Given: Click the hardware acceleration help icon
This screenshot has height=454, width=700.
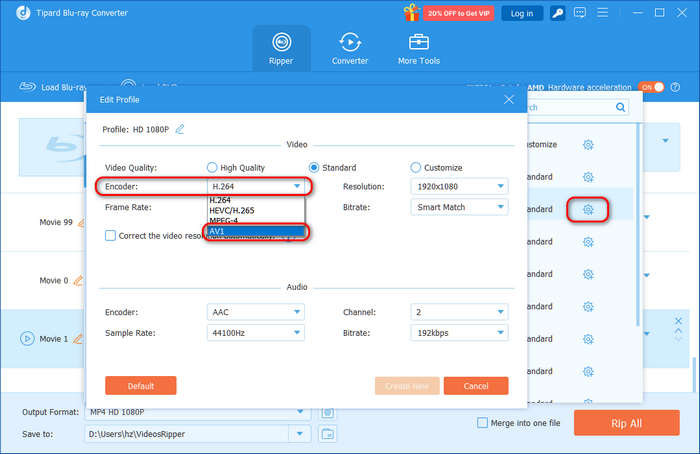Looking at the screenshot, I should pyautogui.click(x=675, y=87).
